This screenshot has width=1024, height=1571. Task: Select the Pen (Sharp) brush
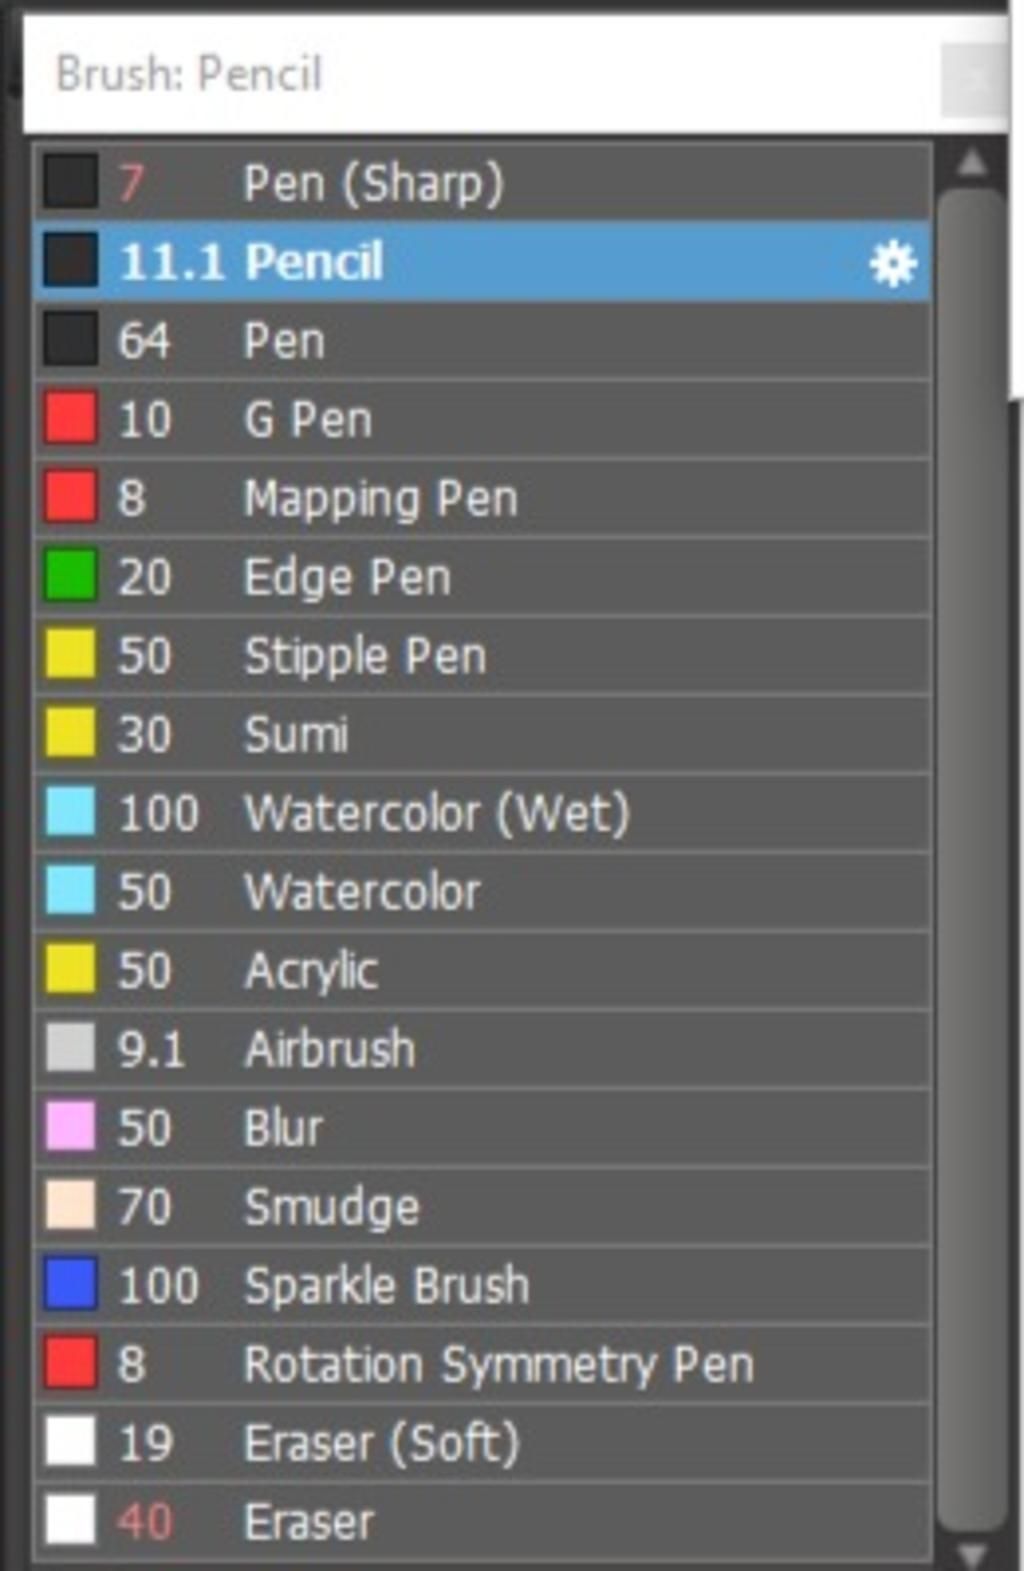coord(374,183)
